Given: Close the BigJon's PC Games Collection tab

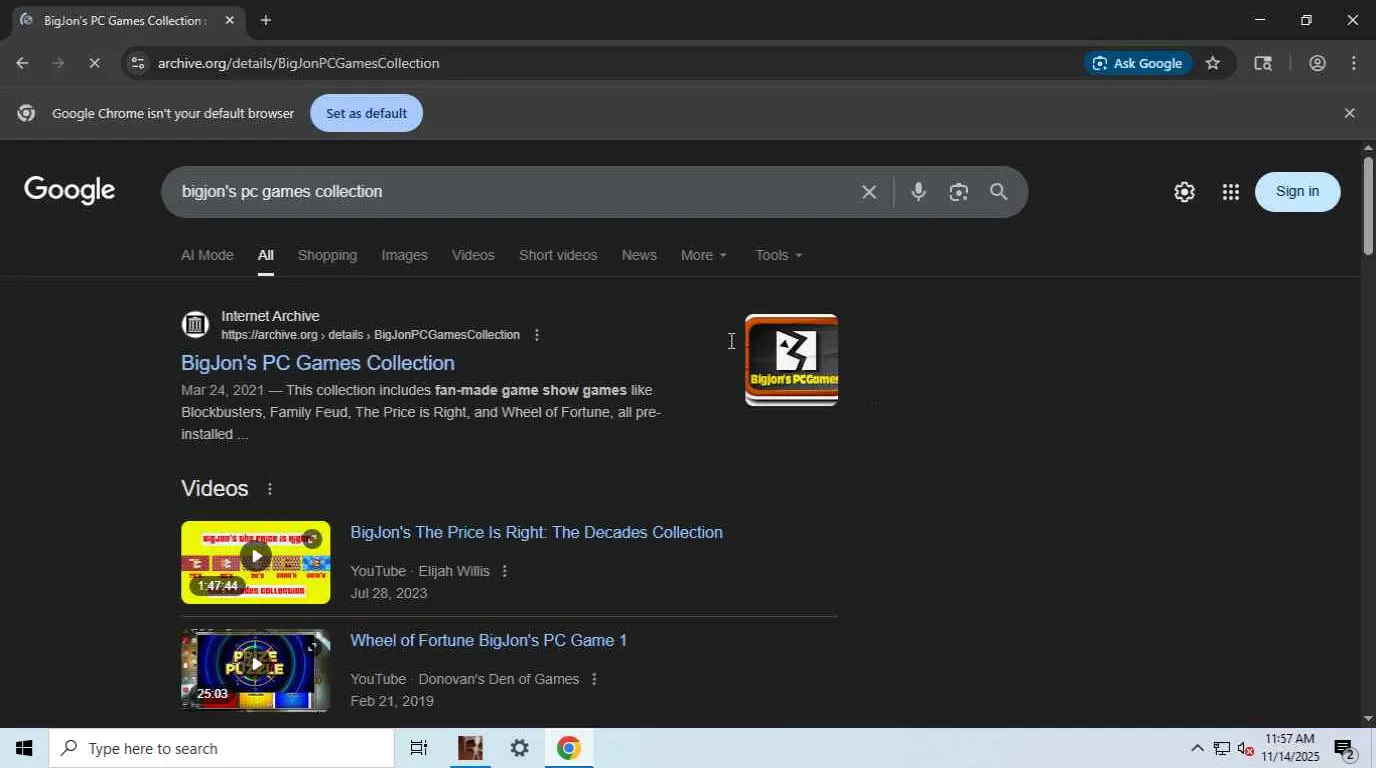Looking at the screenshot, I should [x=229, y=20].
